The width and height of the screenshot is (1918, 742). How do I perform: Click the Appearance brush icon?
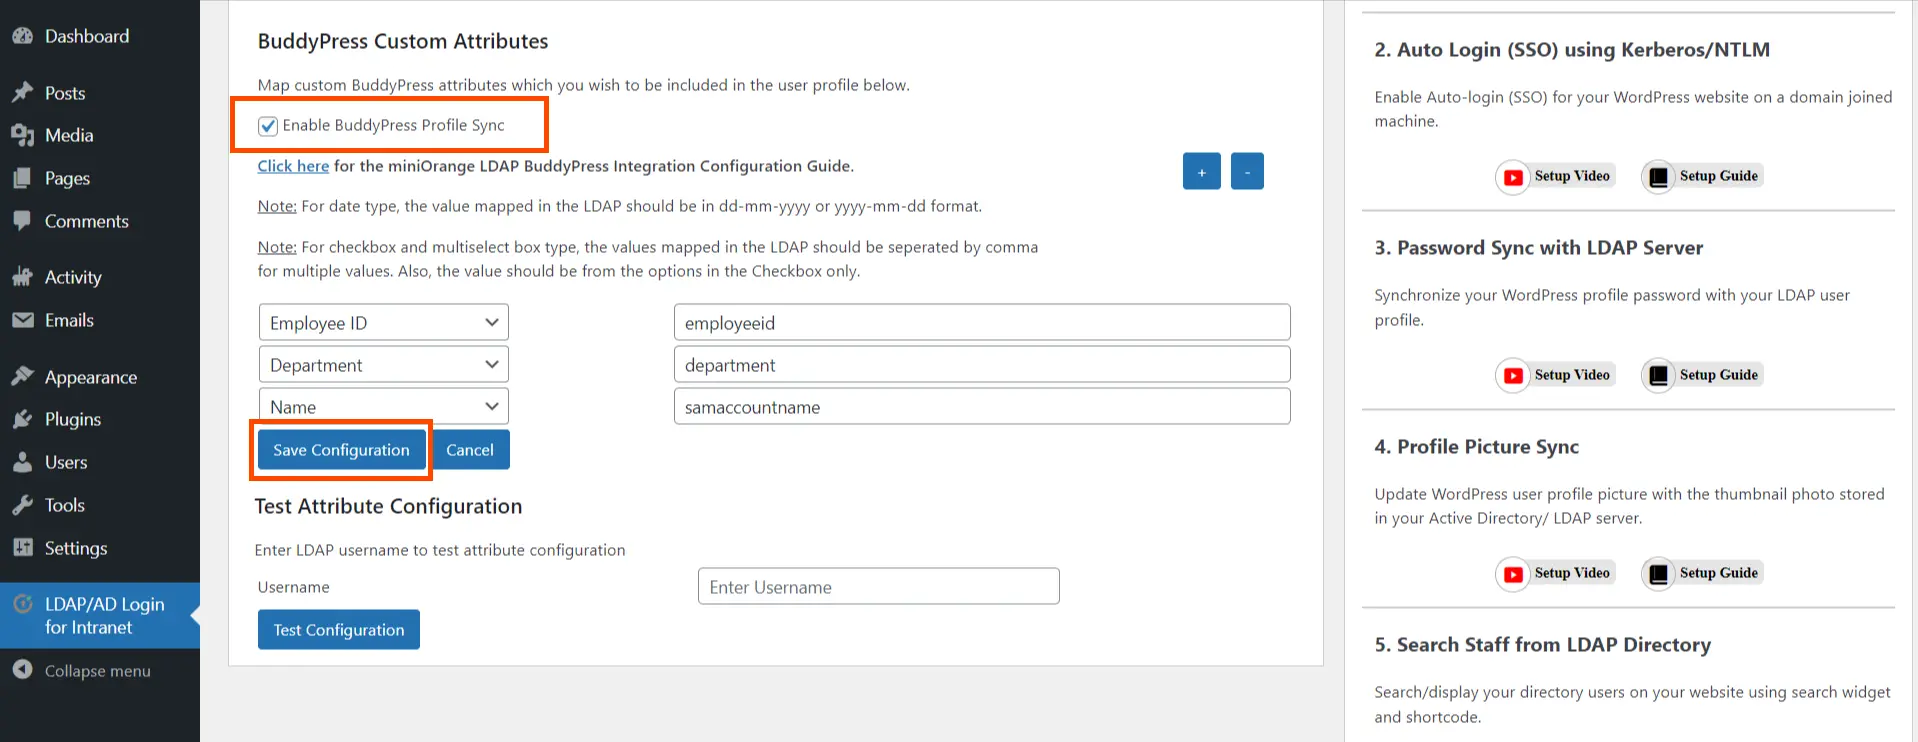[x=22, y=377]
